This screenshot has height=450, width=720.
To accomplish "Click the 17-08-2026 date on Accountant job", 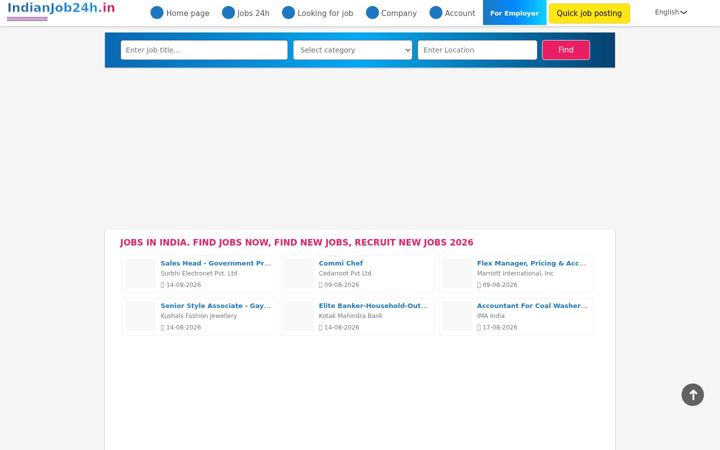I will pos(500,327).
